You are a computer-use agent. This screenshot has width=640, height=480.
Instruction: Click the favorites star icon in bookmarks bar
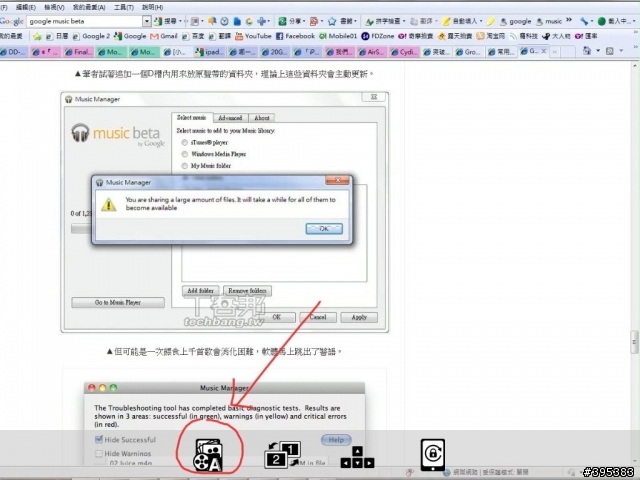click(x=37, y=36)
